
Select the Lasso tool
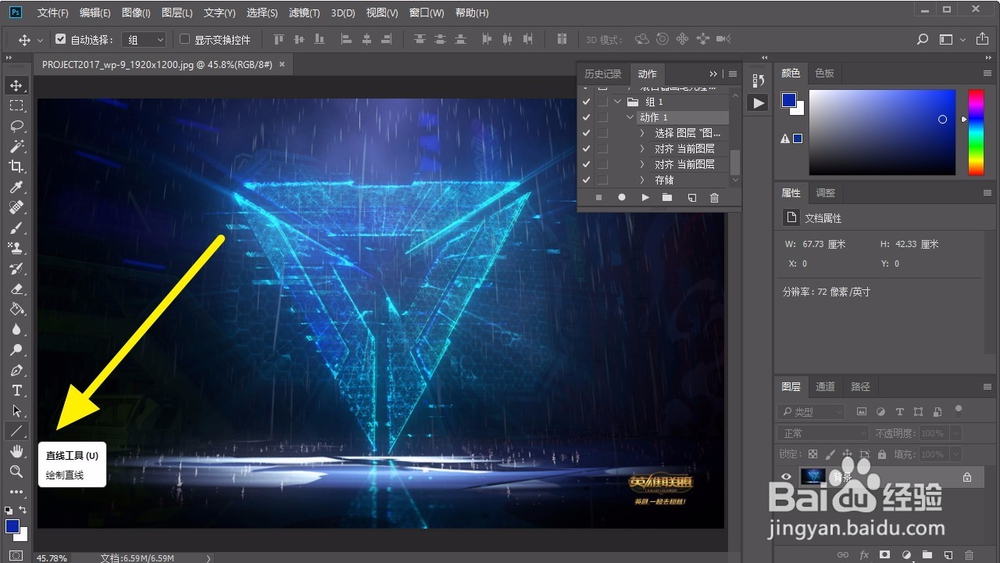[x=17, y=126]
